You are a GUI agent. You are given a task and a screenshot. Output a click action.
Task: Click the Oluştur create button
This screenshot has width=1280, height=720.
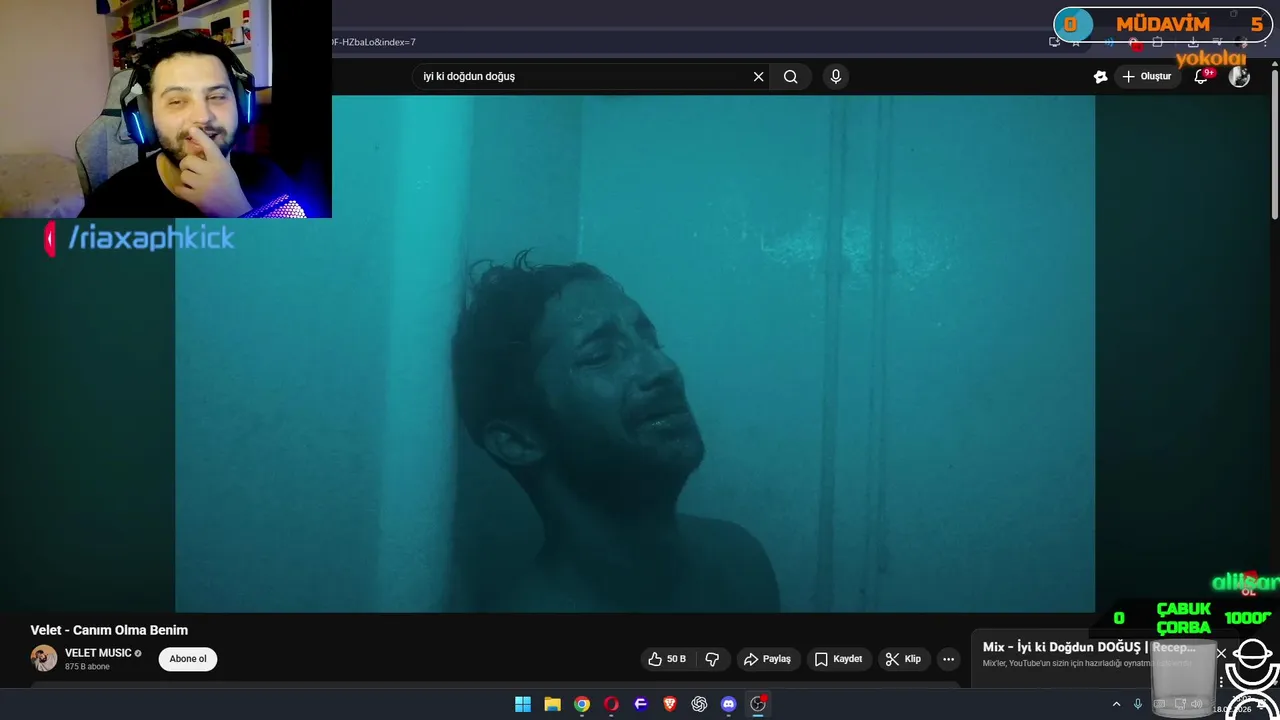click(x=1147, y=77)
